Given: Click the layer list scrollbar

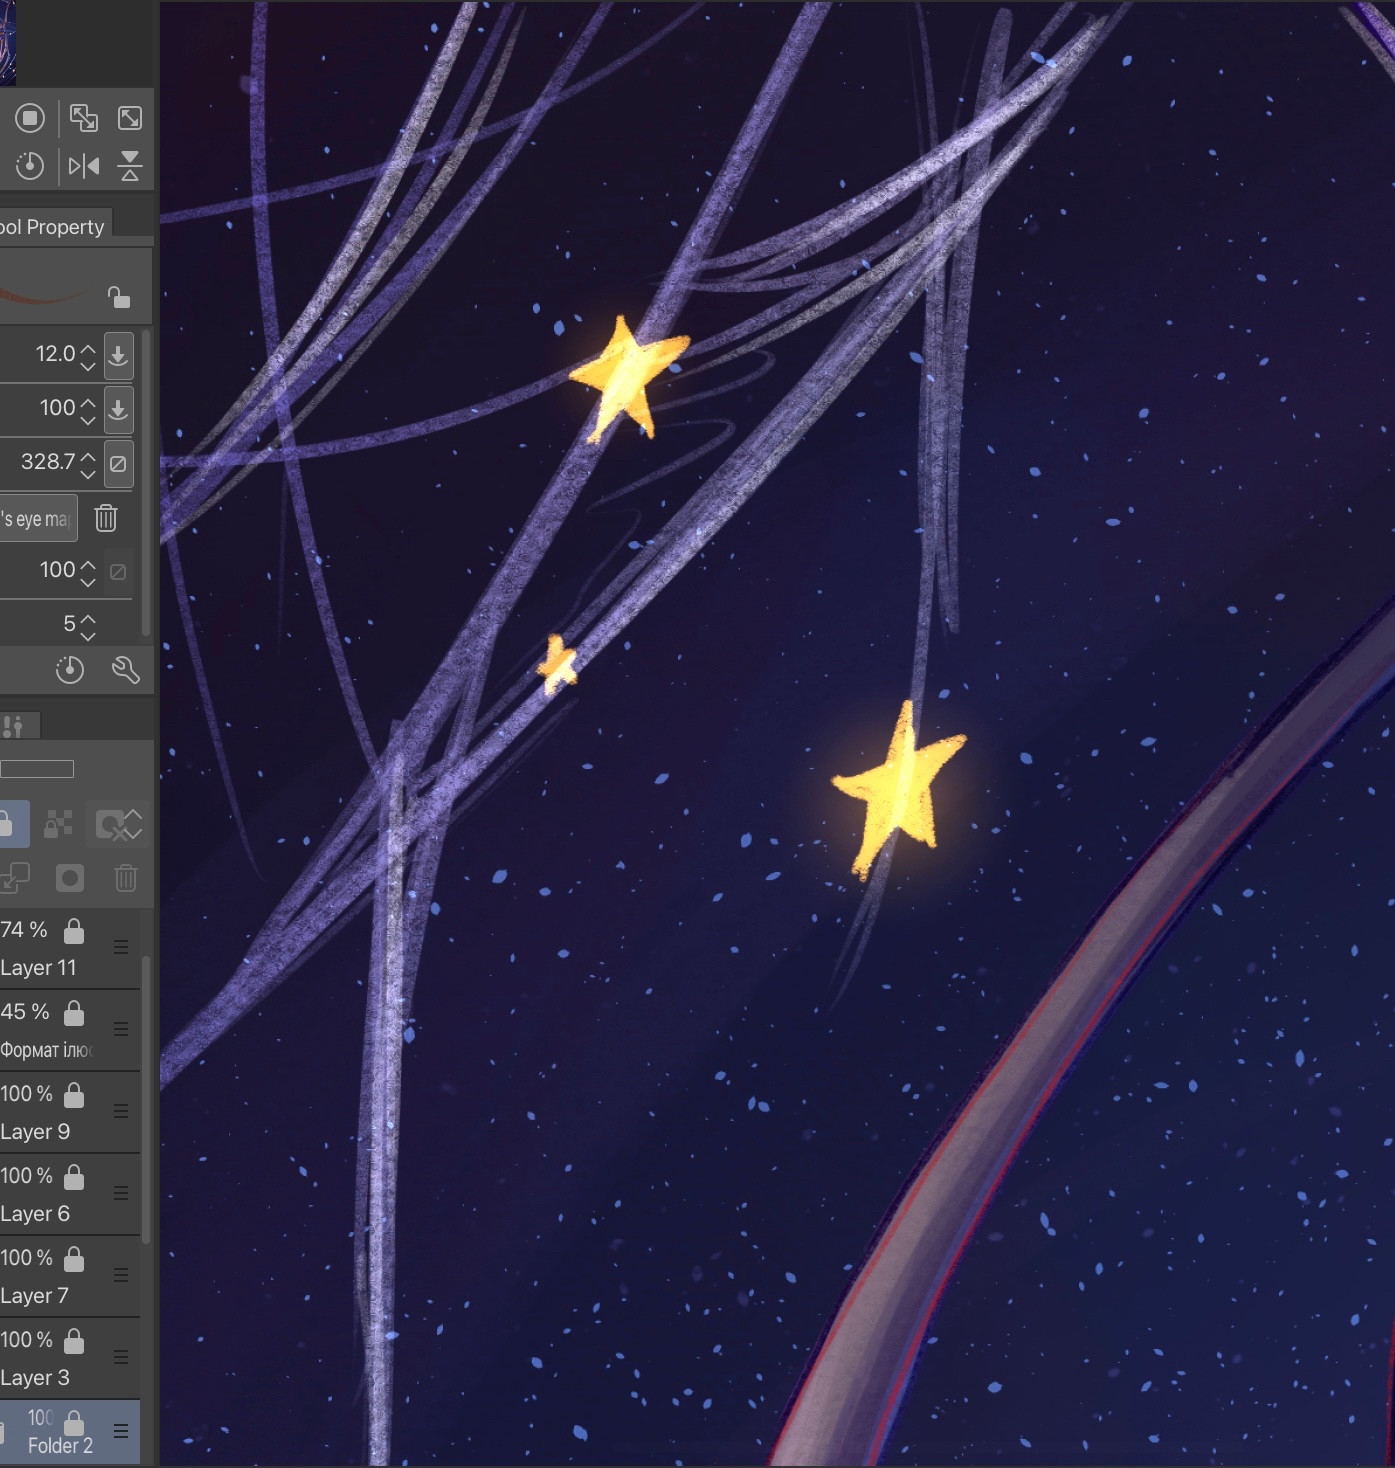Looking at the screenshot, I should pos(146,1100).
